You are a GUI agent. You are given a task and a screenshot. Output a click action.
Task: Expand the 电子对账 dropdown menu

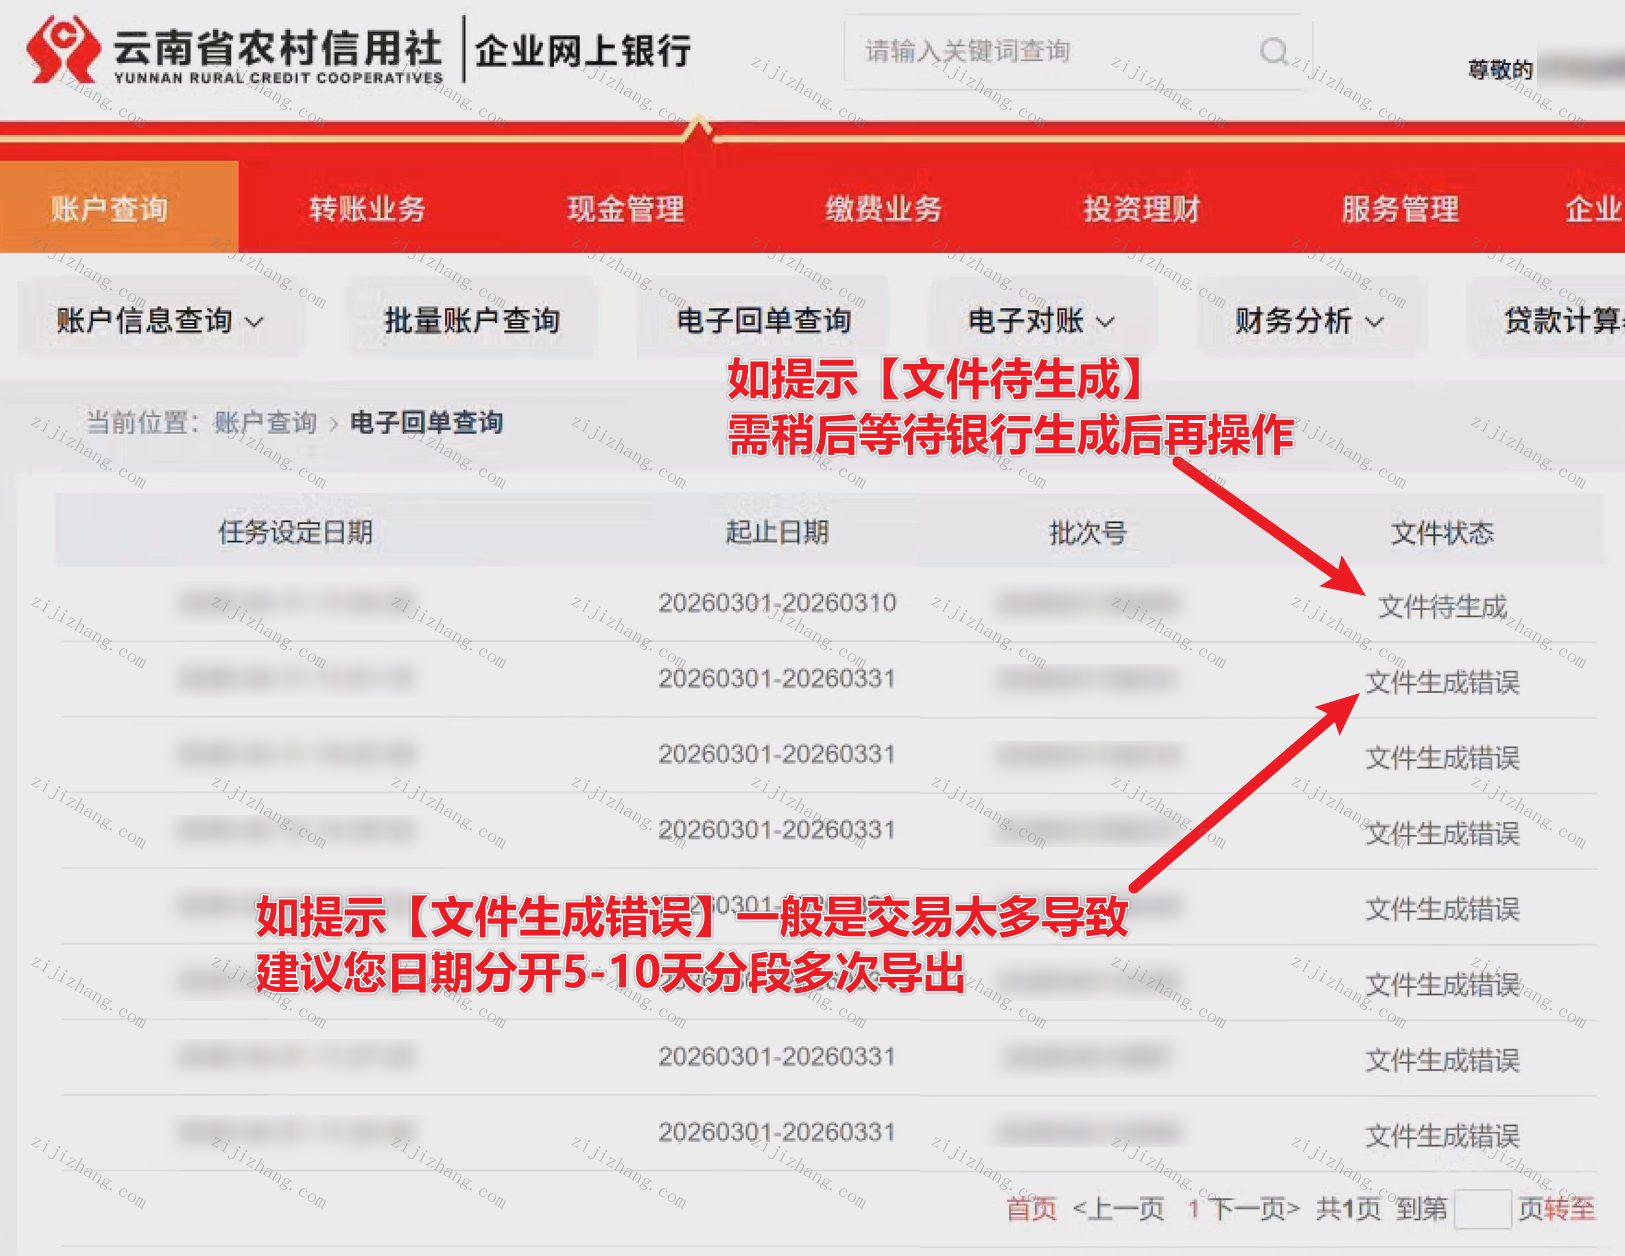(x=1041, y=320)
